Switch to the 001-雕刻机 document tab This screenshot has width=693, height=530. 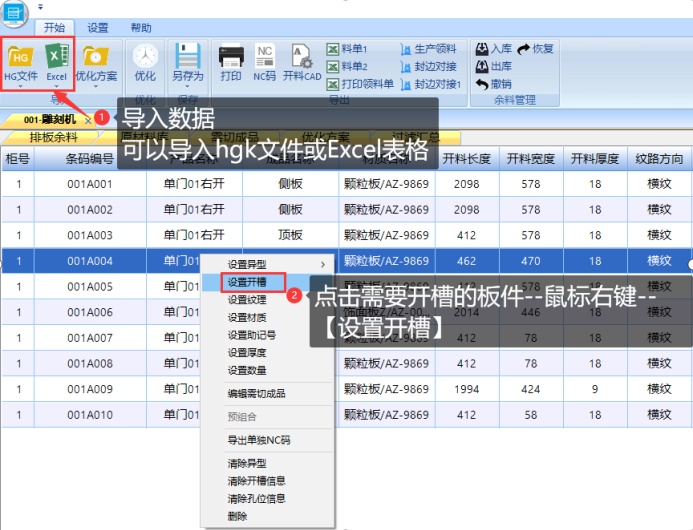click(x=50, y=120)
